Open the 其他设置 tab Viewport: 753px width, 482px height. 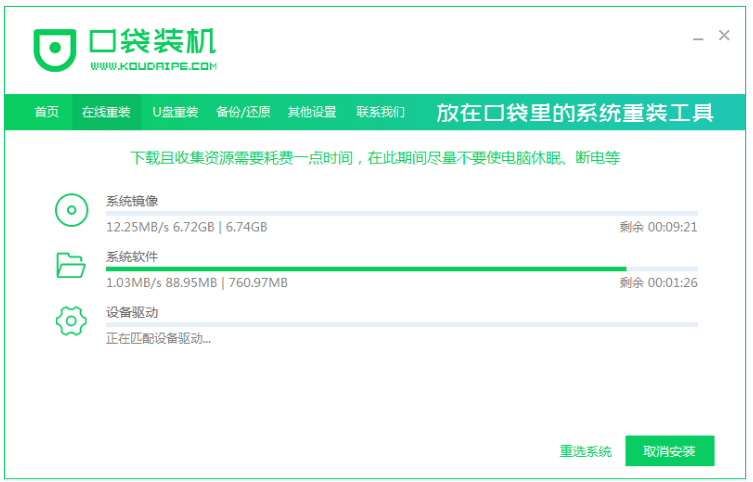[312, 112]
